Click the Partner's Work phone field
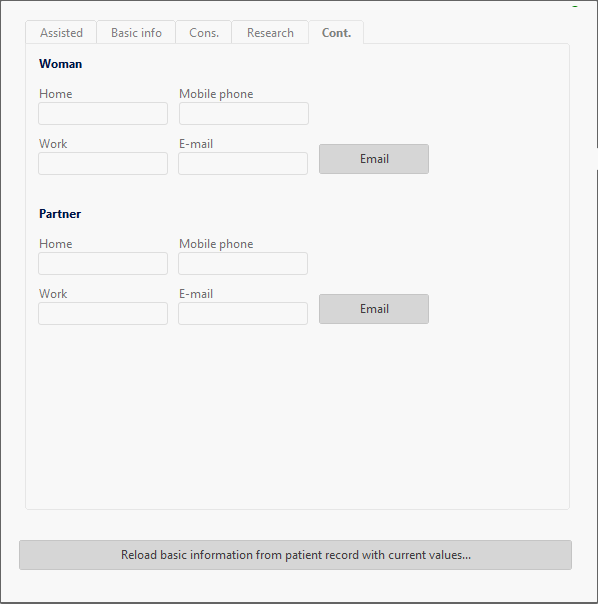This screenshot has width=598, height=604. point(103,313)
